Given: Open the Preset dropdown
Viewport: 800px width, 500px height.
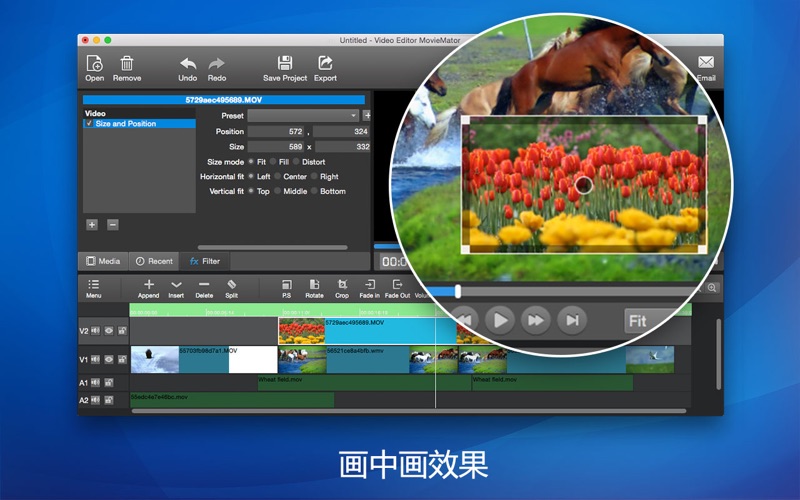Looking at the screenshot, I should [303, 116].
